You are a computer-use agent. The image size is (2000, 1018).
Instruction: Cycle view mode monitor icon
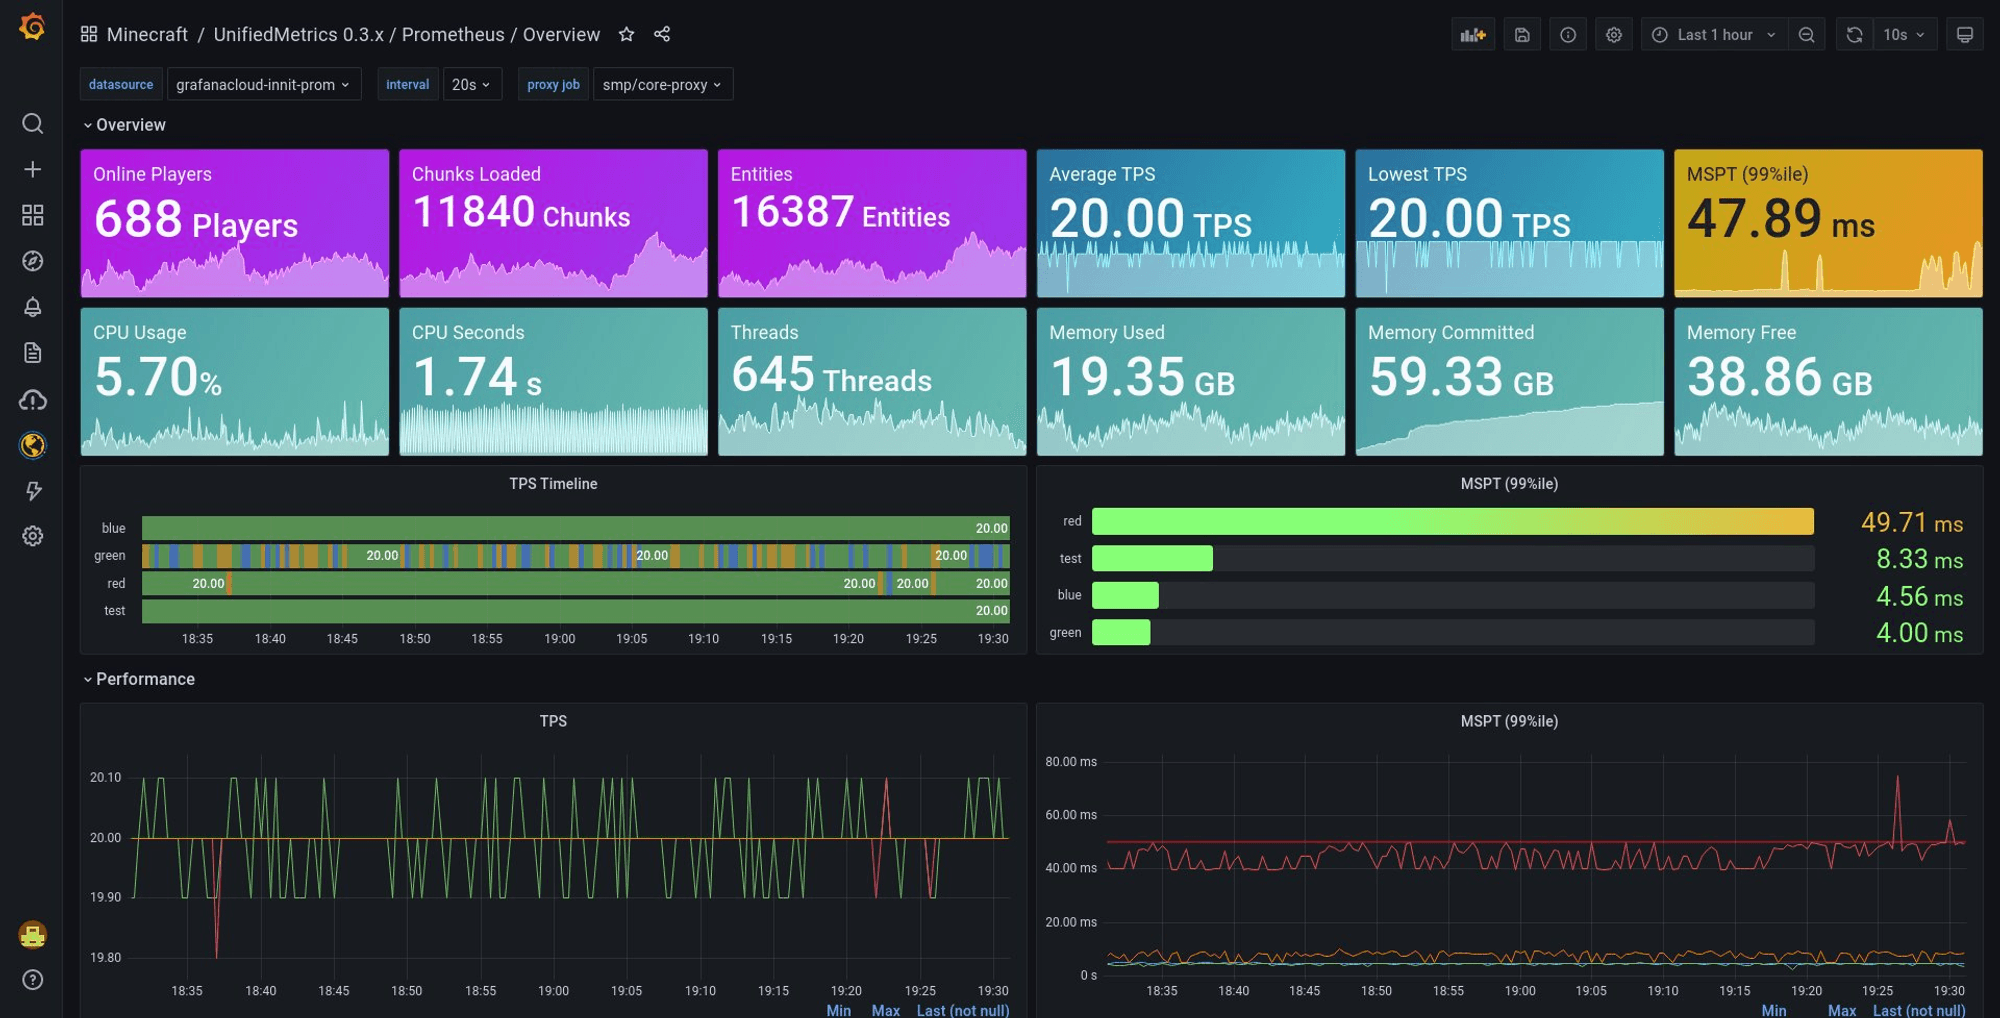click(x=1964, y=34)
